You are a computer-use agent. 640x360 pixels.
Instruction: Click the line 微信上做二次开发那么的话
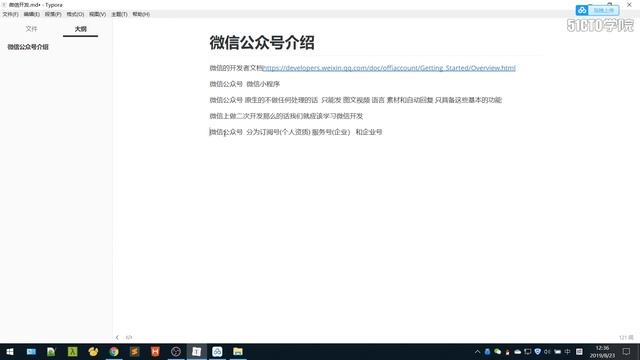click(x=286, y=116)
